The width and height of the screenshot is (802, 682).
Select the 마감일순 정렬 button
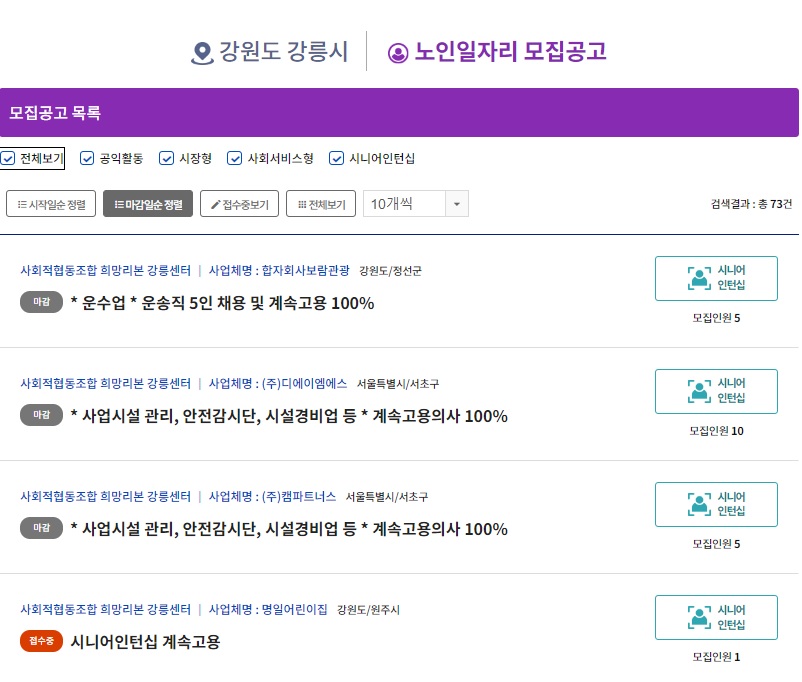tap(148, 204)
